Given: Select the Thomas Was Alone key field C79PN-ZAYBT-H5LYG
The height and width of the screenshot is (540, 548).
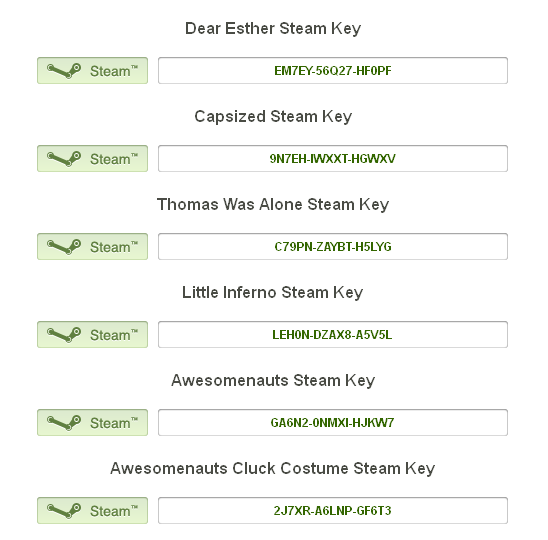Looking at the screenshot, I should point(333,247).
